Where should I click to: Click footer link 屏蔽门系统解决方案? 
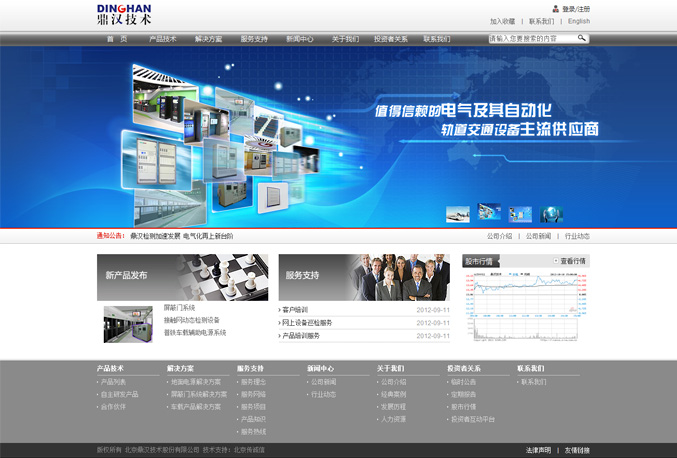click(199, 395)
